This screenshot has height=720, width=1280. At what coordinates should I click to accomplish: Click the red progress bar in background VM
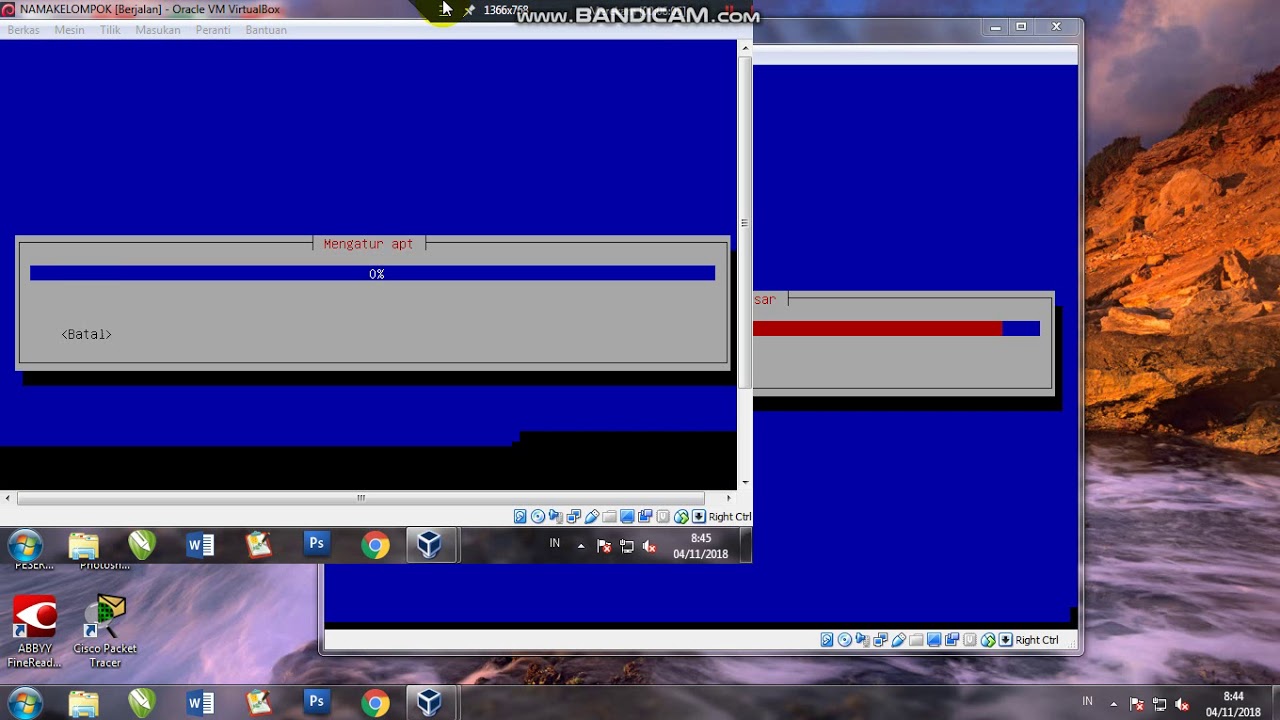click(896, 329)
